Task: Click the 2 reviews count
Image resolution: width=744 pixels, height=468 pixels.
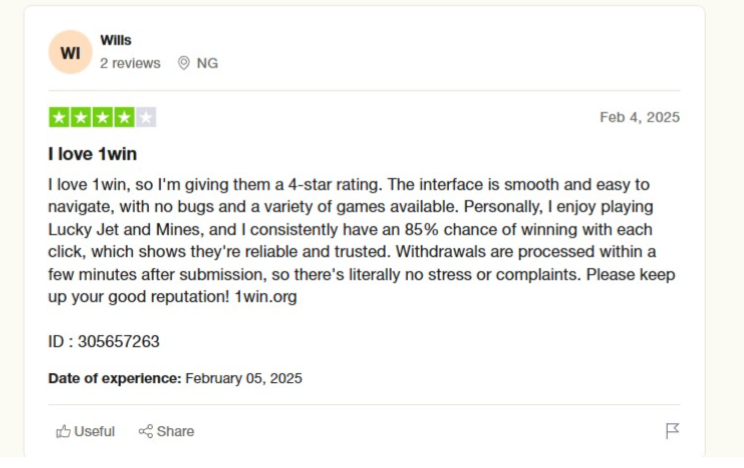Action: click(x=130, y=63)
